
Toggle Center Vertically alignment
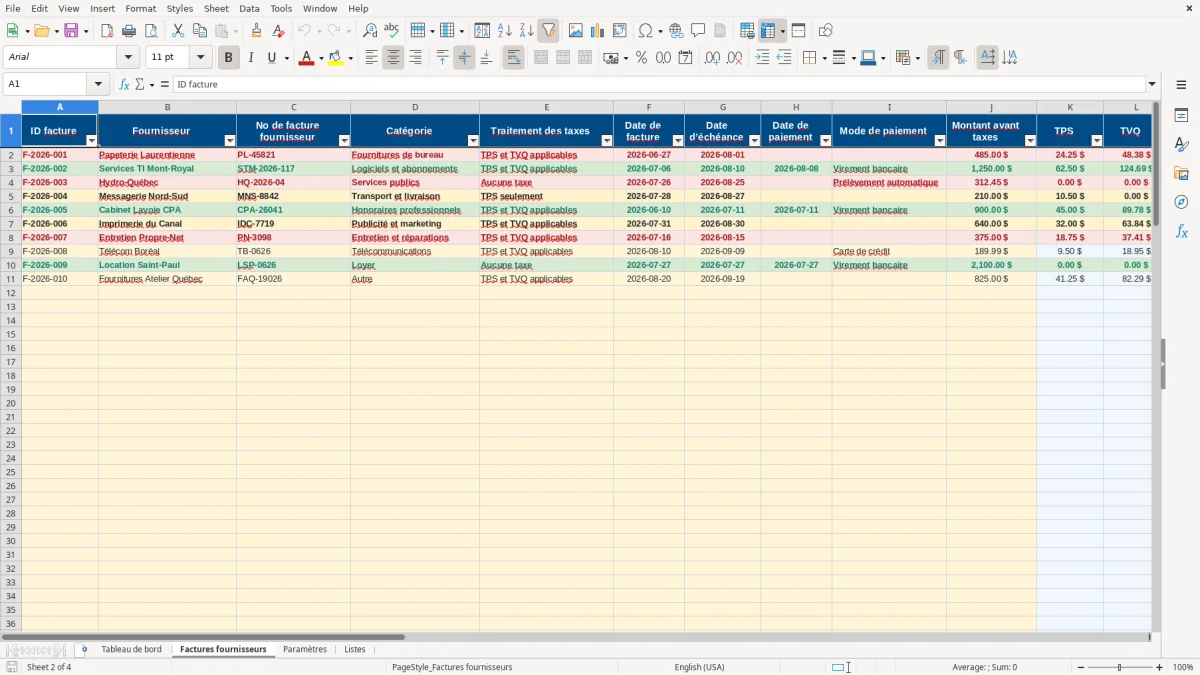pyautogui.click(x=464, y=58)
